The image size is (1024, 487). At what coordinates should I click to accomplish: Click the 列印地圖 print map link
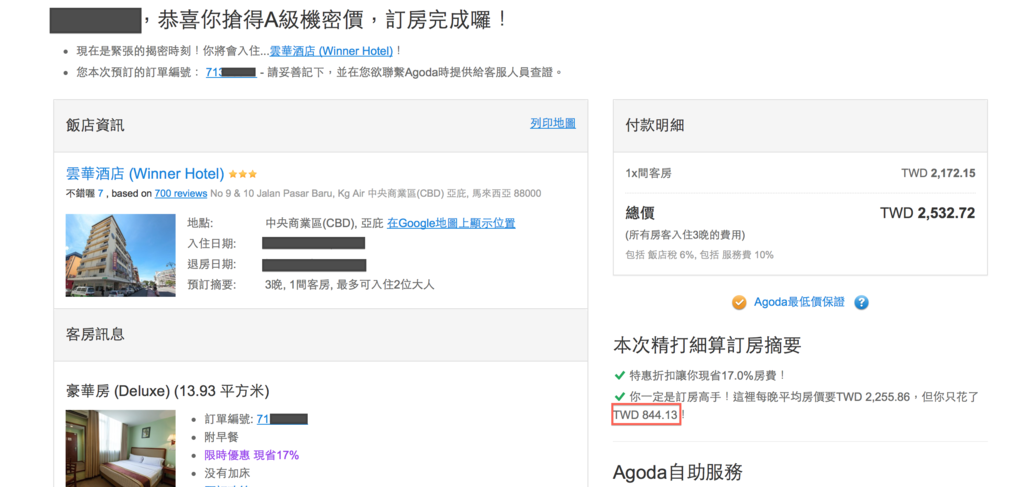coord(553,123)
